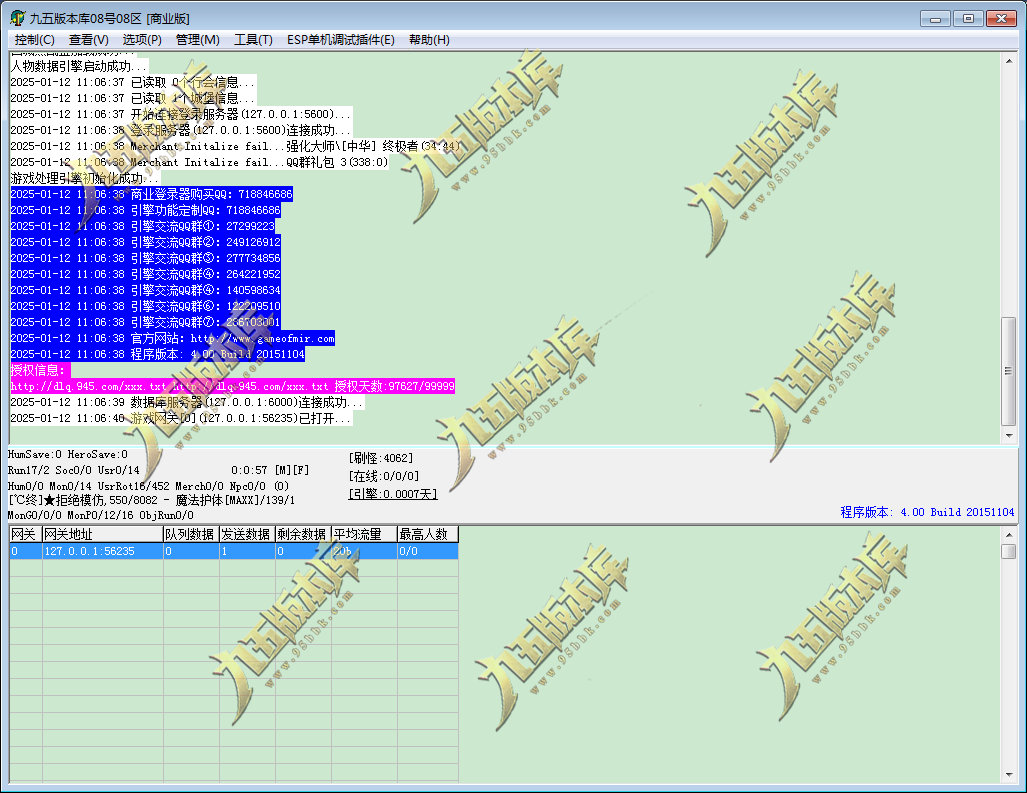Click the 游戏处理引擎初始化成功 log line
This screenshot has height=793, width=1027.
(x=85, y=178)
